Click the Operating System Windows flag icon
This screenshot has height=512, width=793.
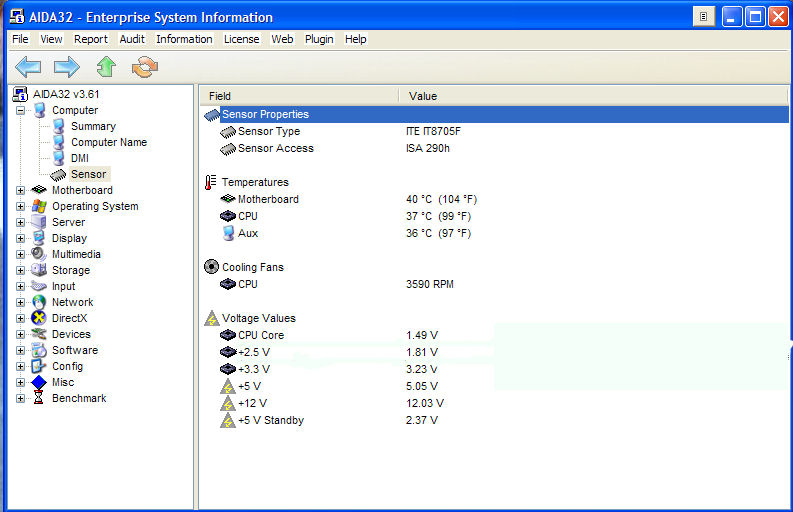(x=39, y=206)
